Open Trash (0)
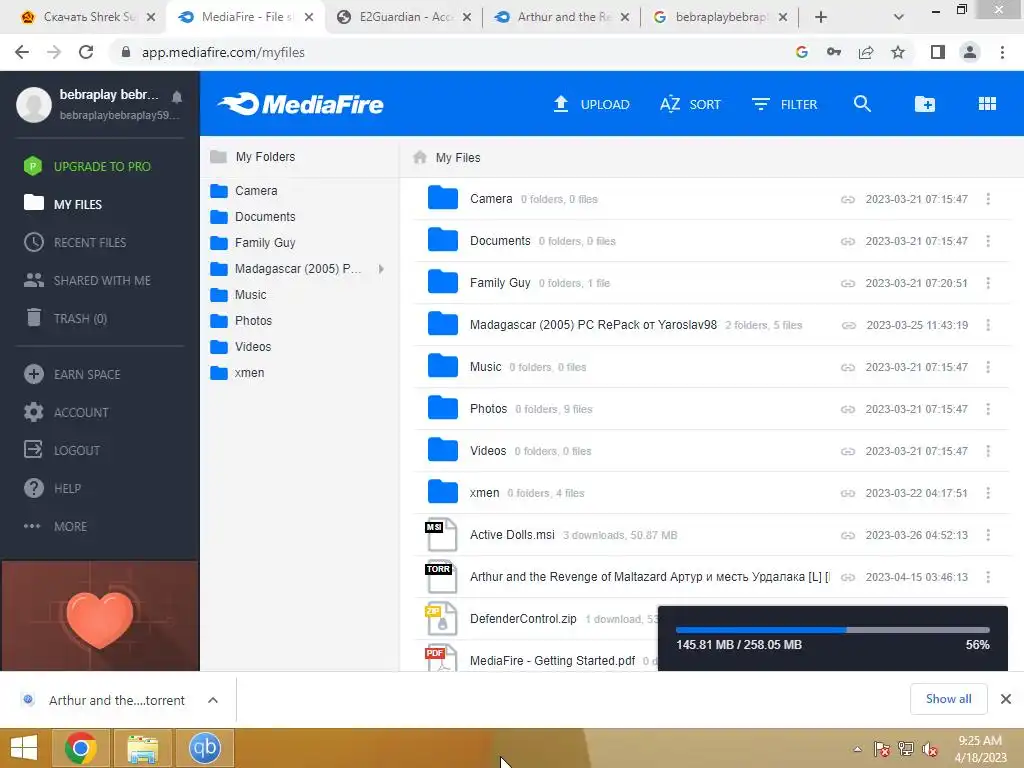The height and width of the screenshot is (768, 1024). (65, 318)
